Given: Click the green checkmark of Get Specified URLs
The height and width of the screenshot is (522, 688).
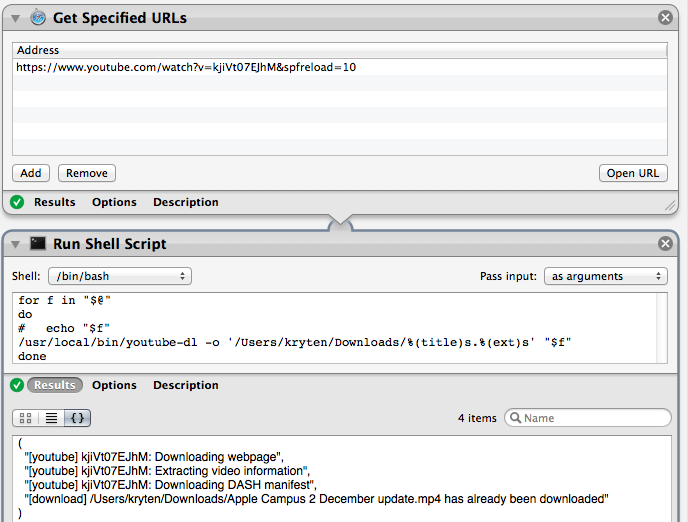Looking at the screenshot, I should coord(17,202).
